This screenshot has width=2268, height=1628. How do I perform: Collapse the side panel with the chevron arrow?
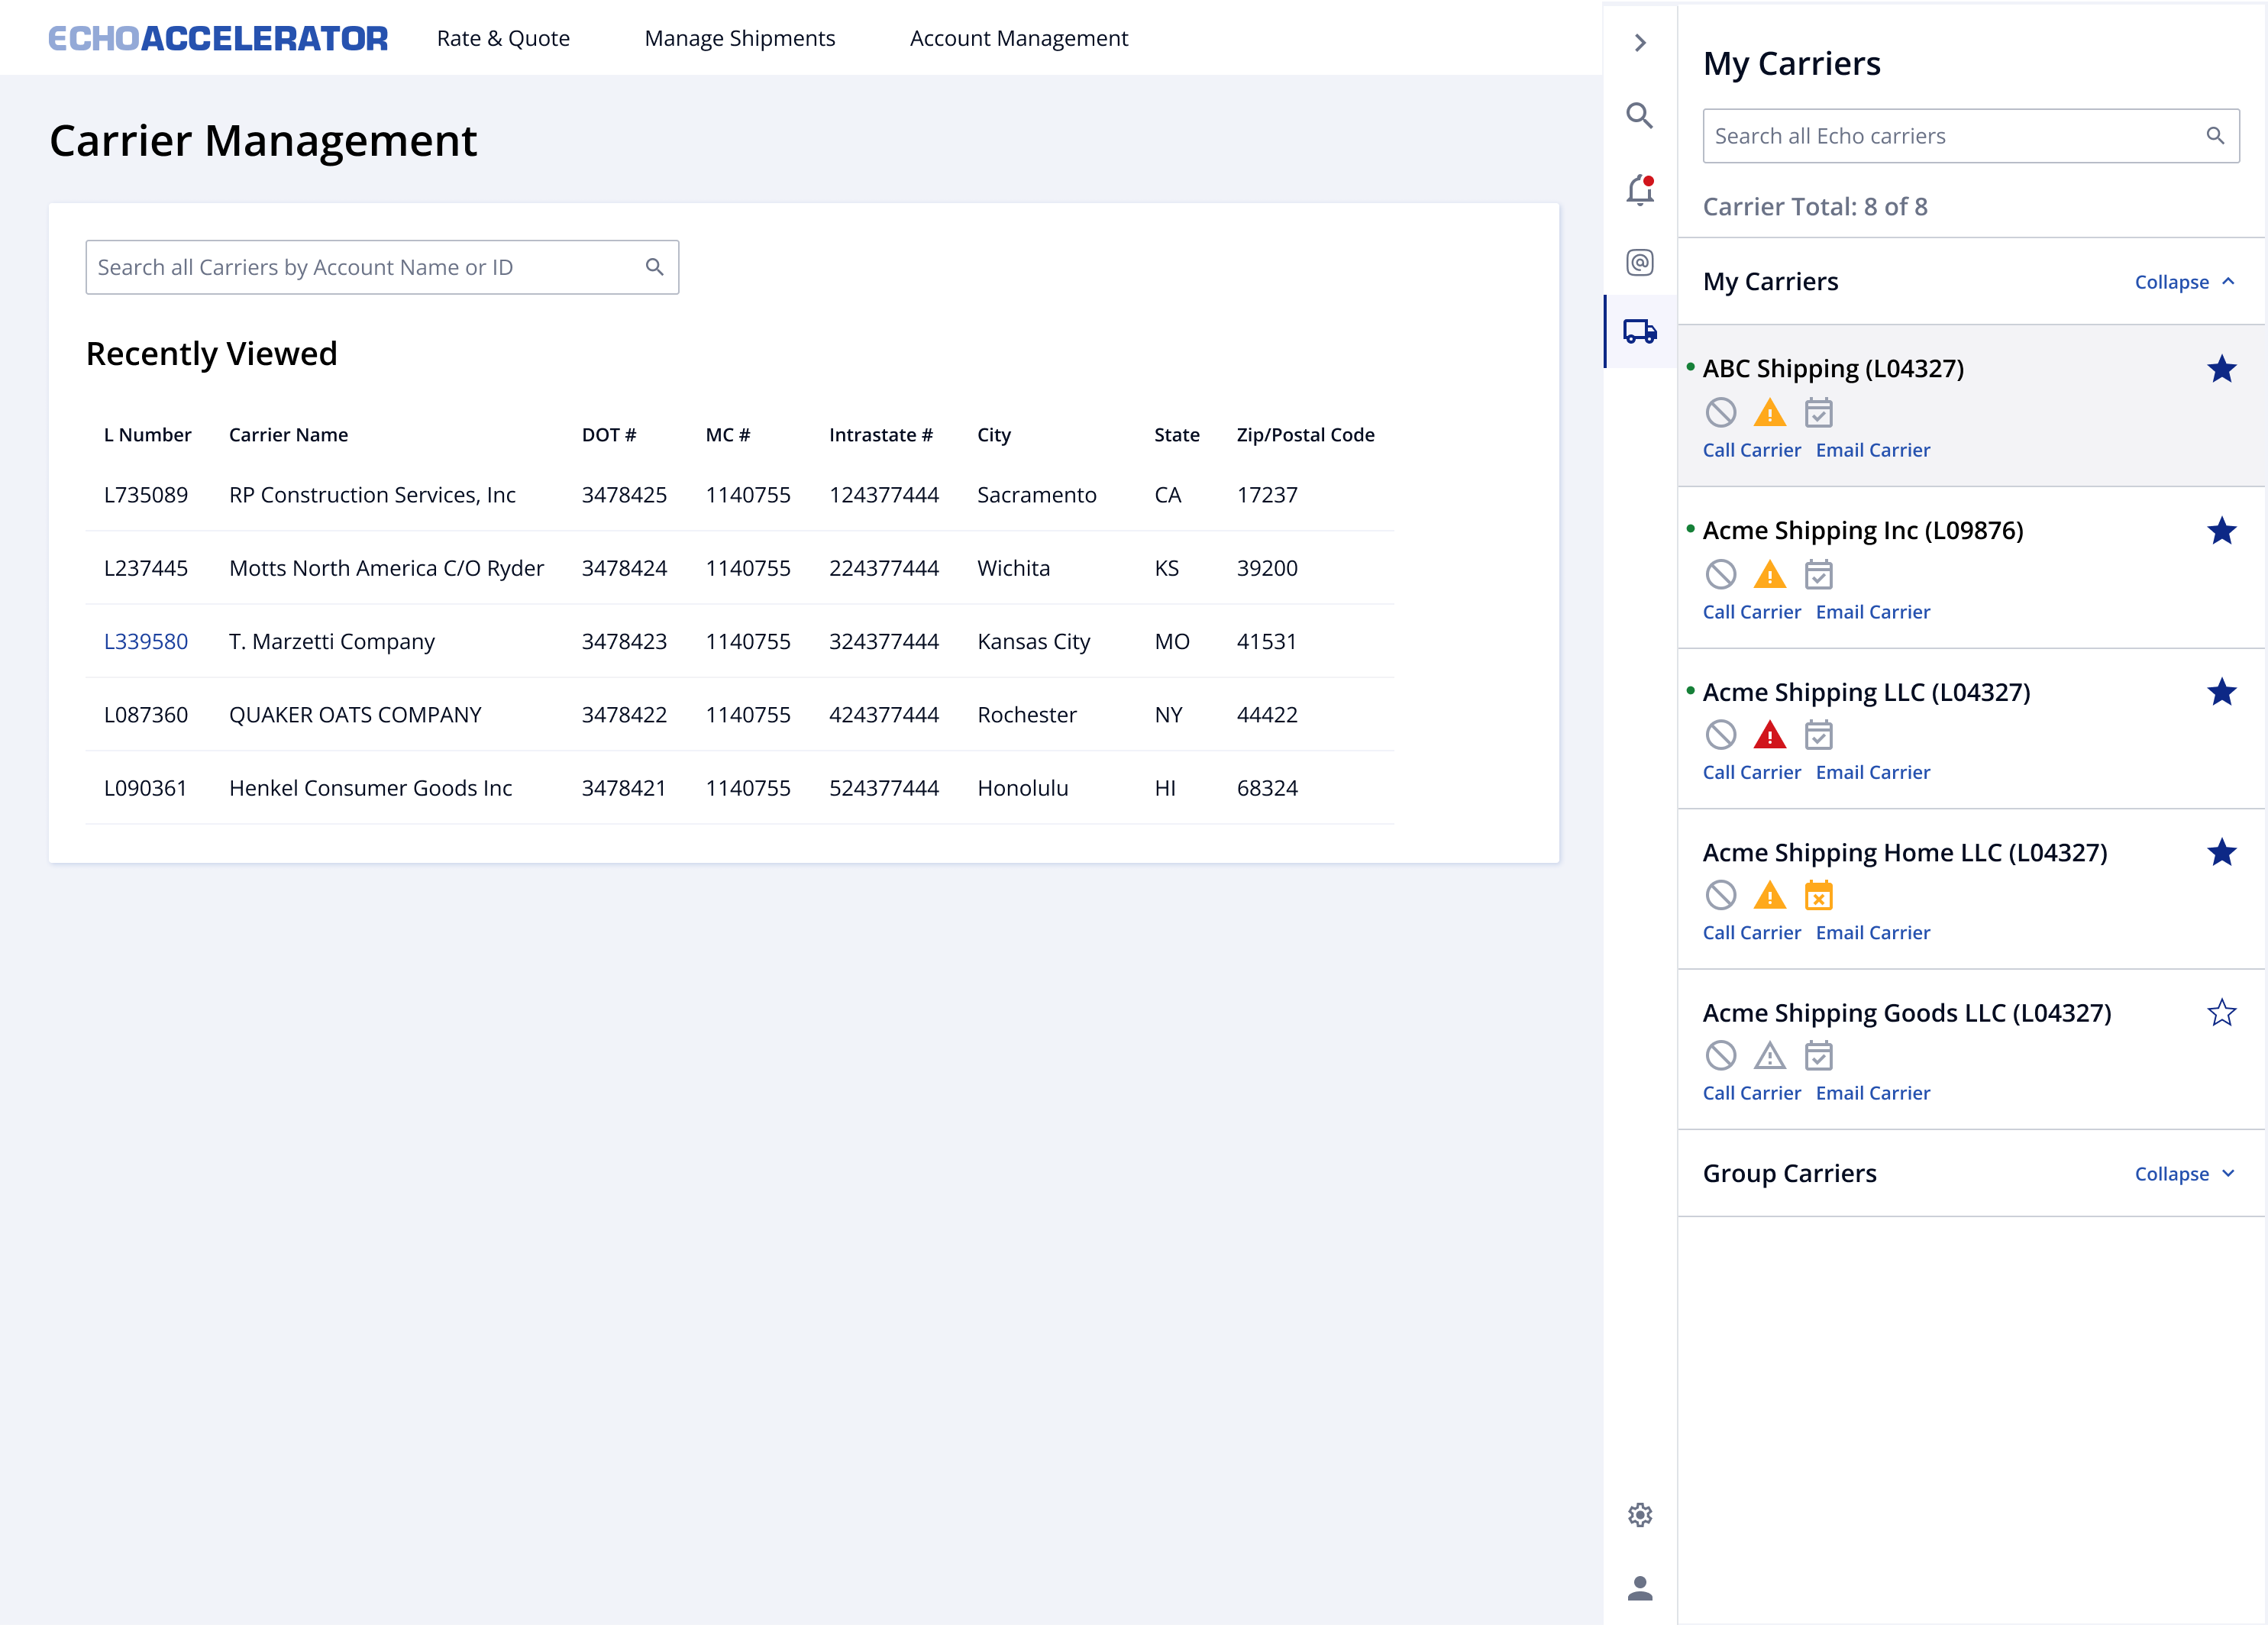[x=1640, y=43]
